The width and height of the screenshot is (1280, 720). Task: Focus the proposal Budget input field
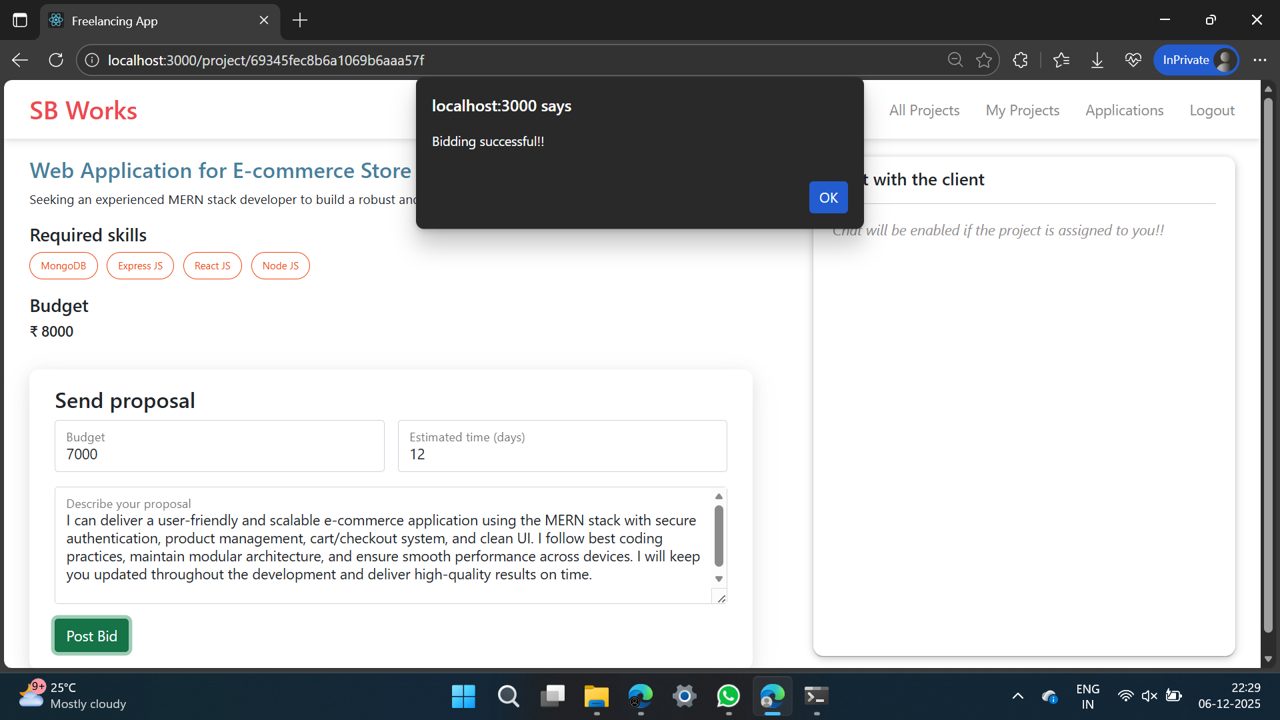tap(220, 446)
